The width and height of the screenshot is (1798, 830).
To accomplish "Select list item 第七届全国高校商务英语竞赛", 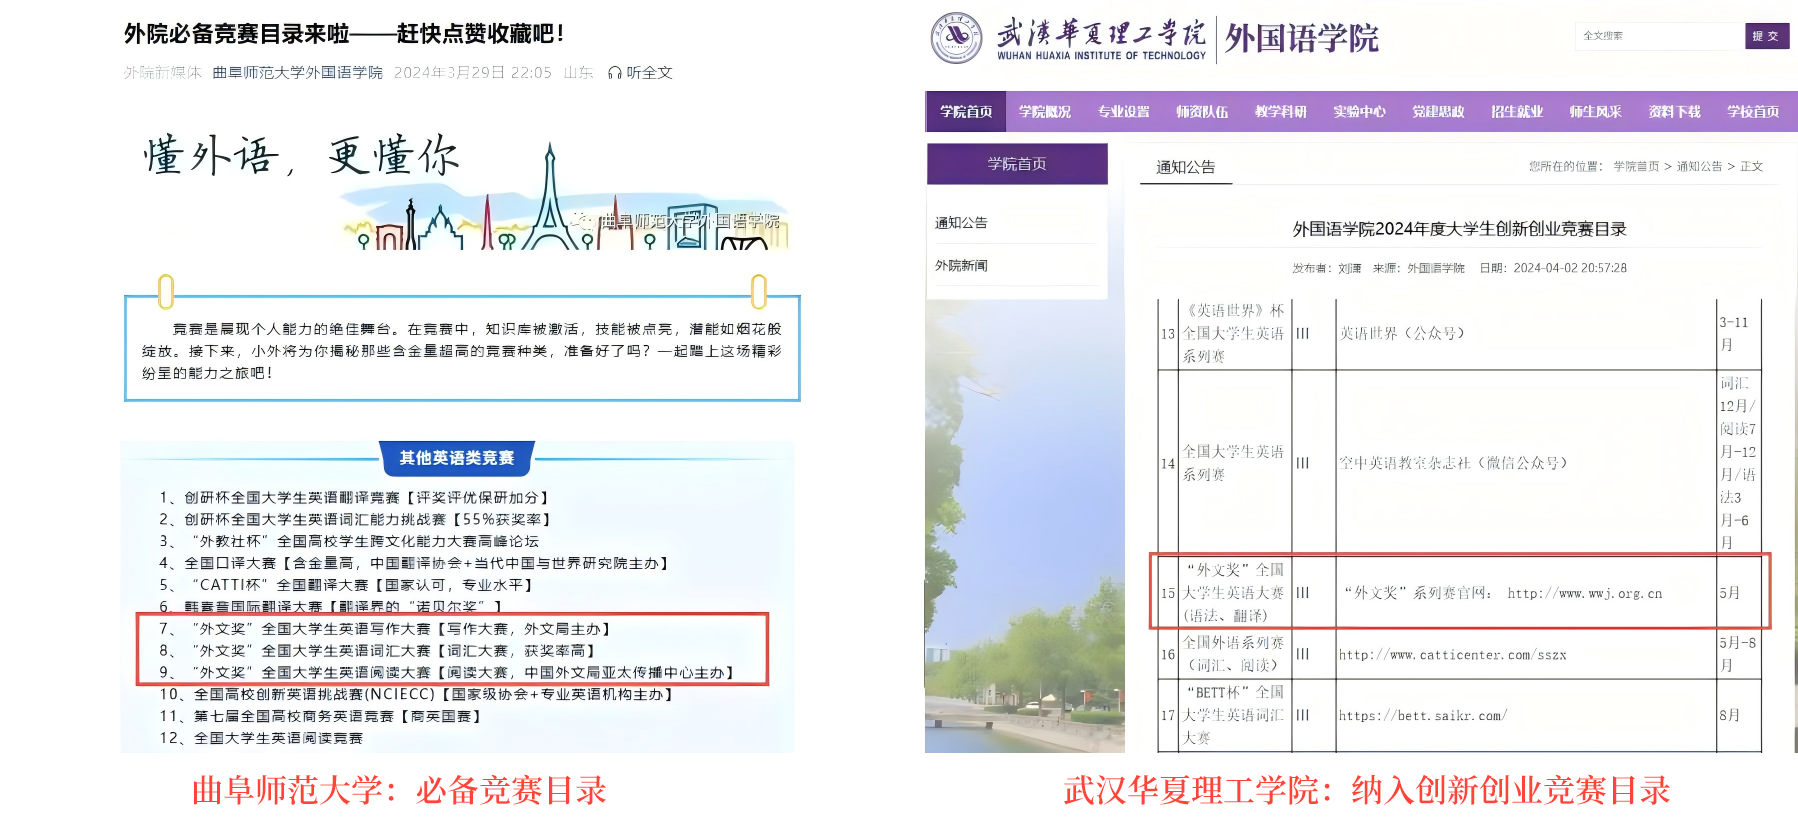I will pos(321,717).
